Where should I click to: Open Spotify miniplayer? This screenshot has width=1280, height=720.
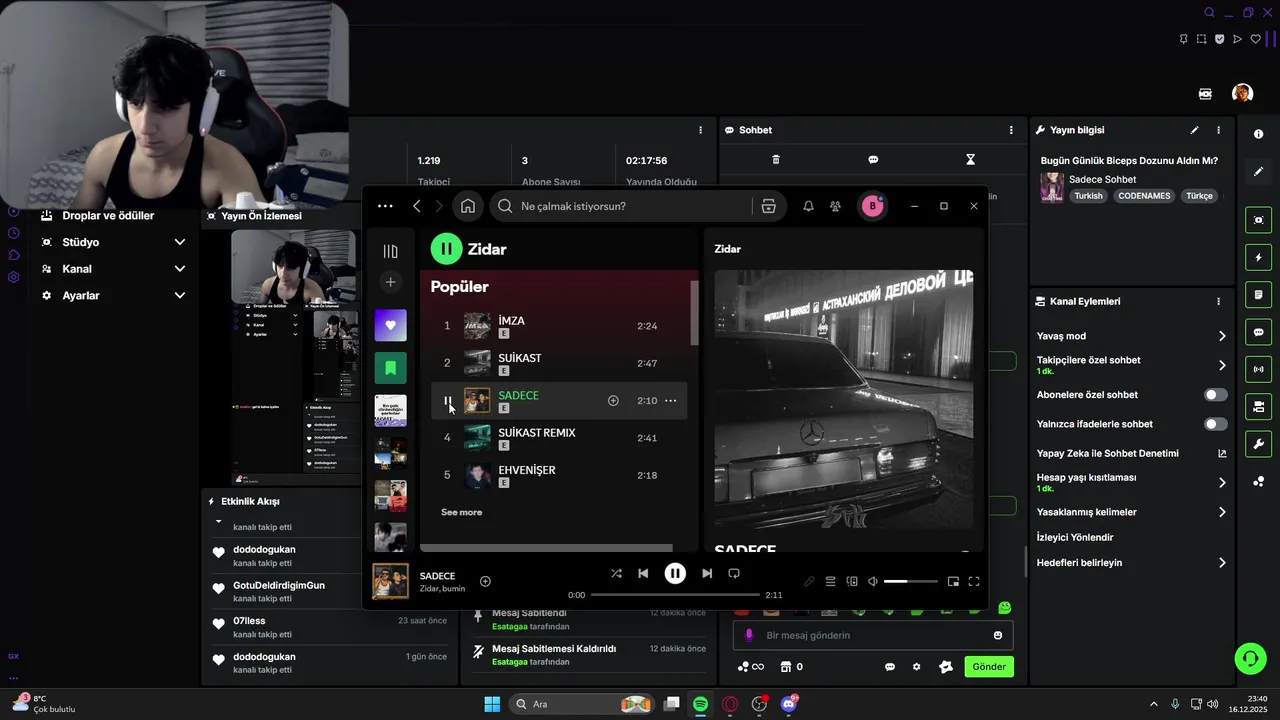tap(953, 581)
